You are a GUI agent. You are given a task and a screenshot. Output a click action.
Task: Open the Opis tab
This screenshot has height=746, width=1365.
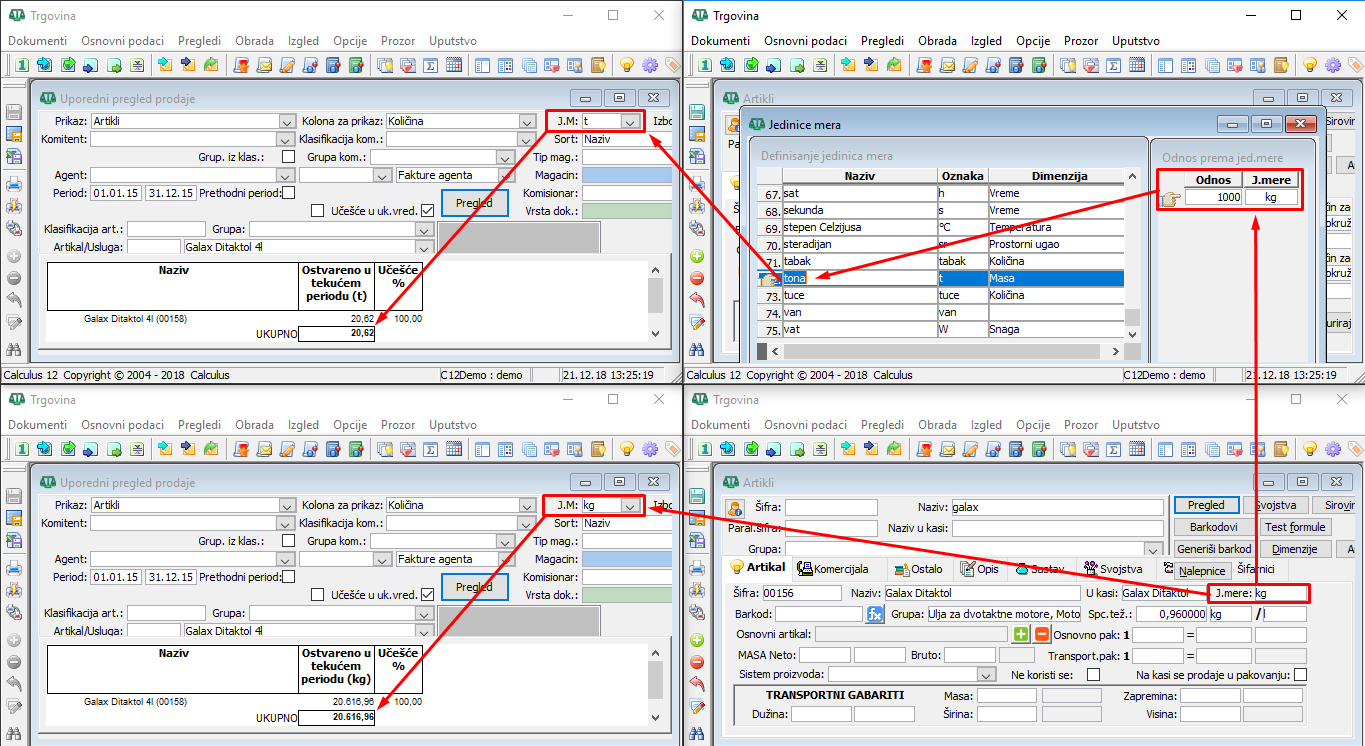pos(980,569)
